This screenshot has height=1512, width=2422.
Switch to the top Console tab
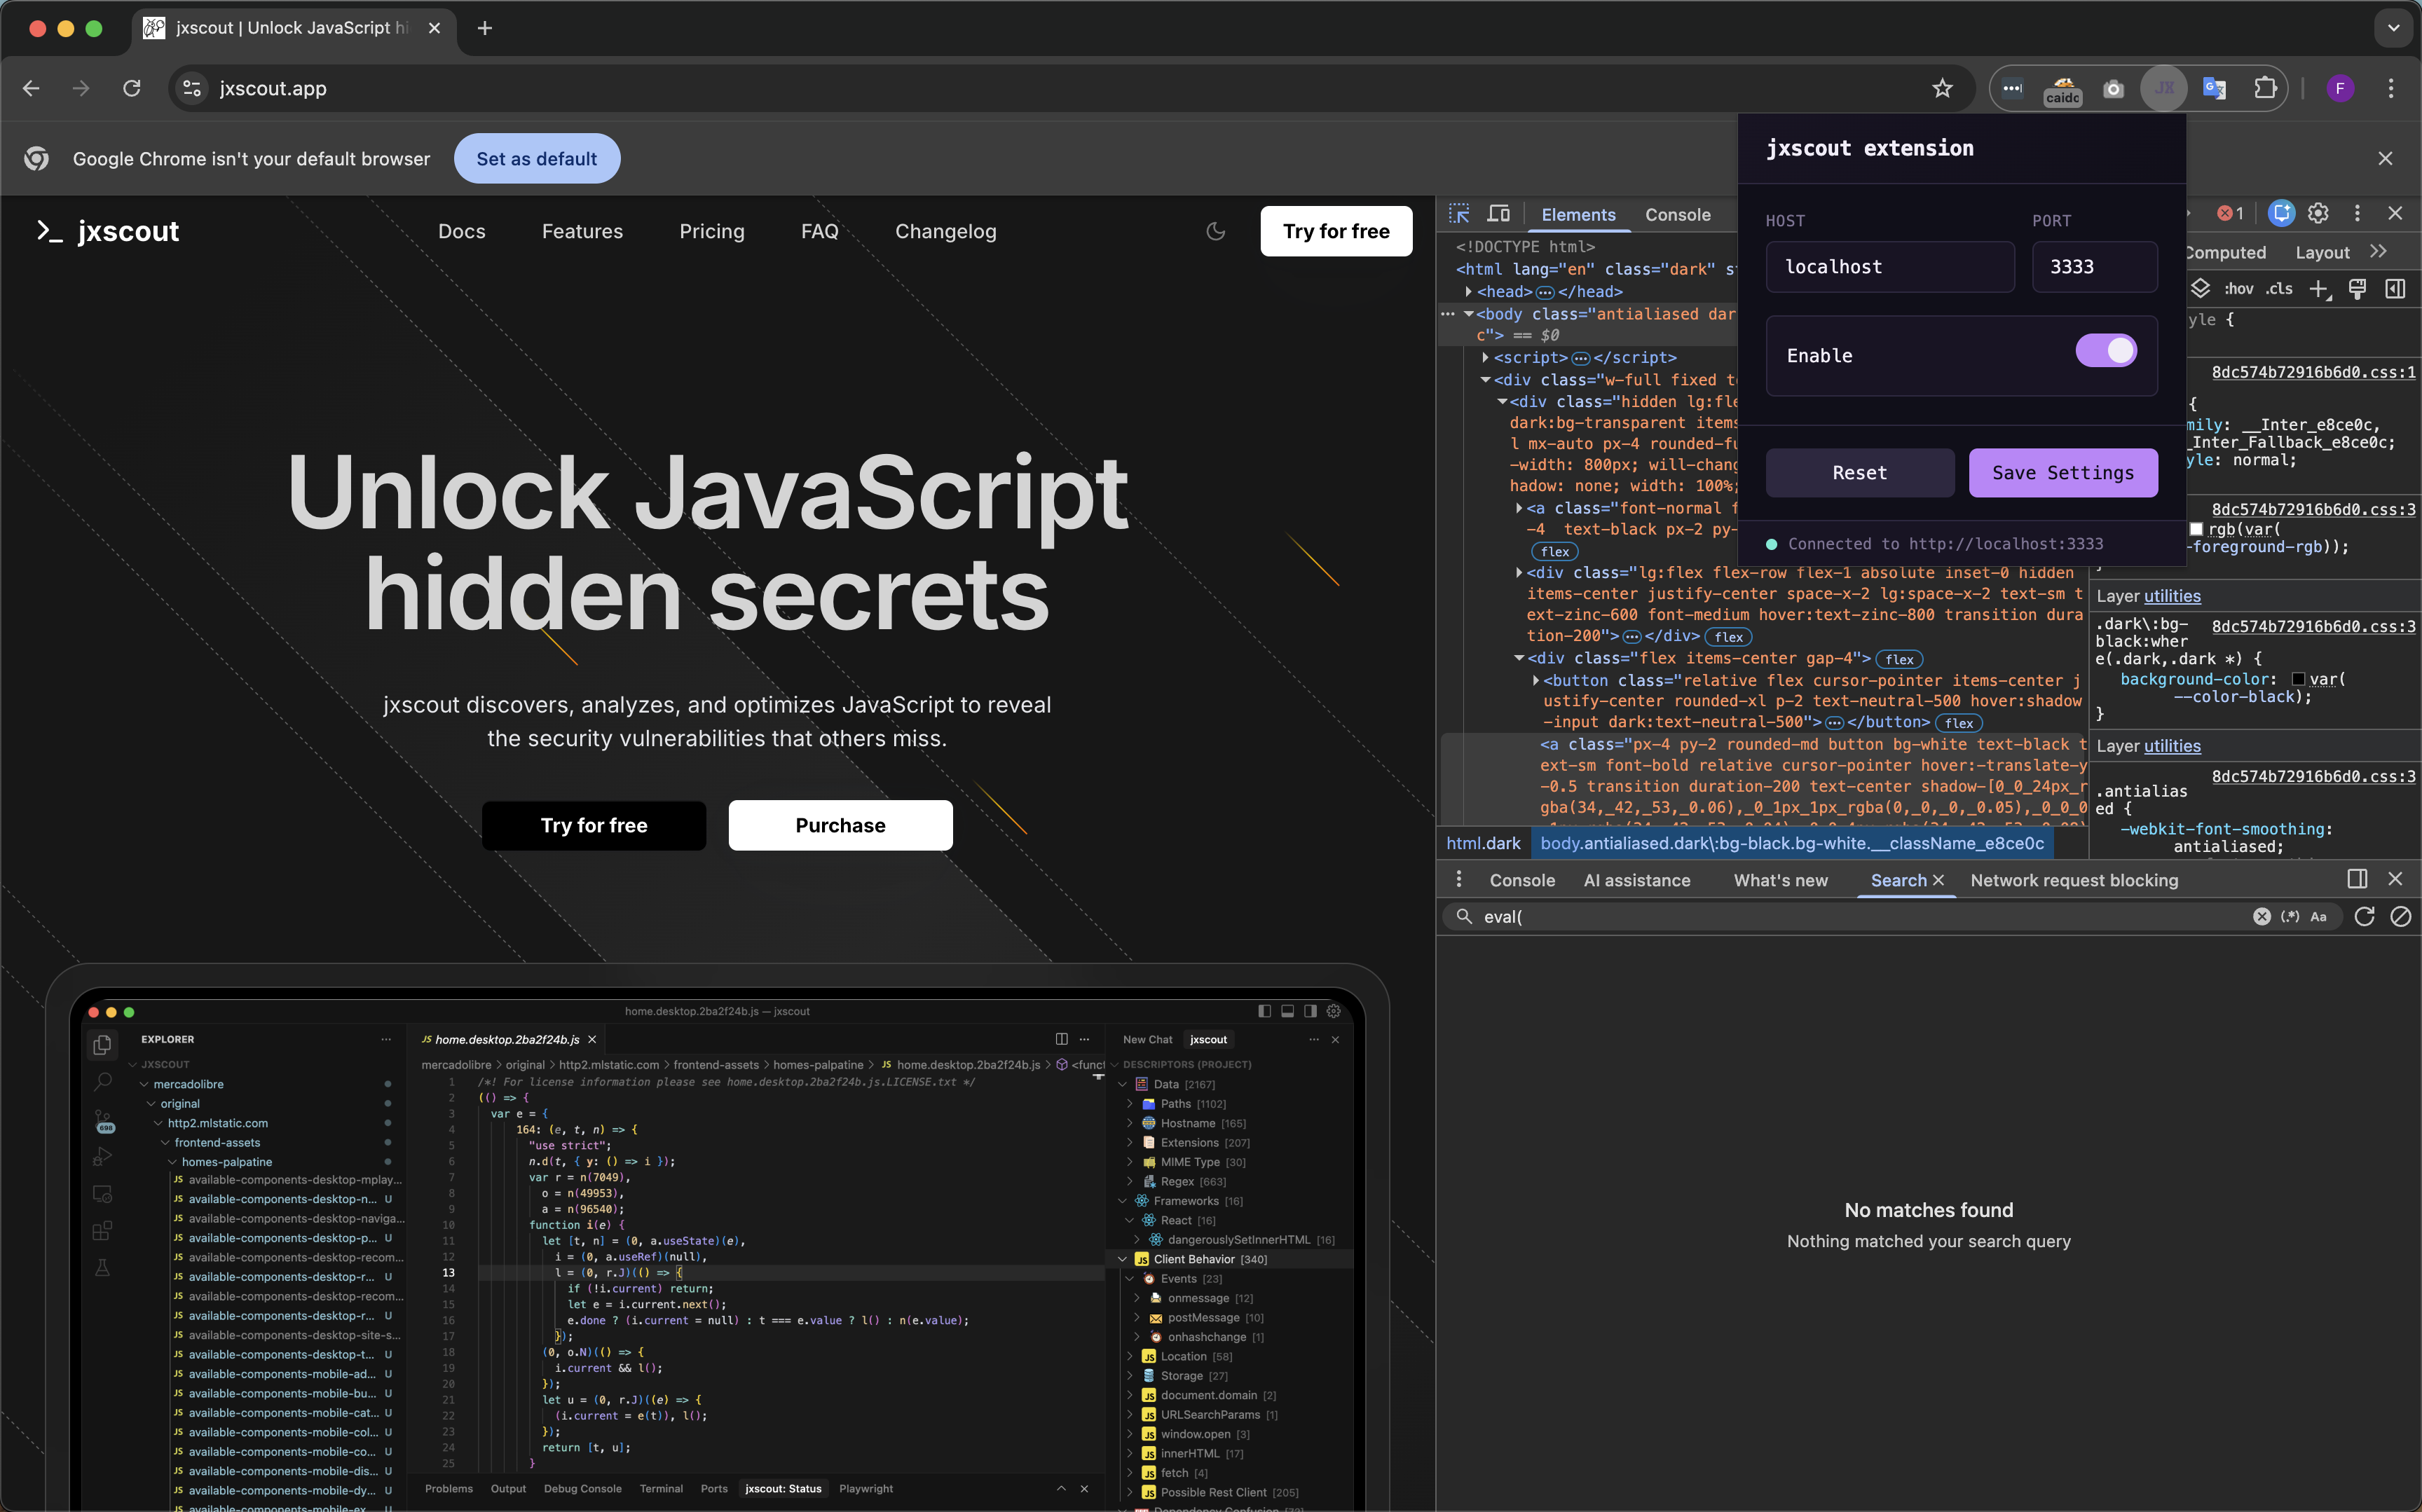[x=1677, y=214]
